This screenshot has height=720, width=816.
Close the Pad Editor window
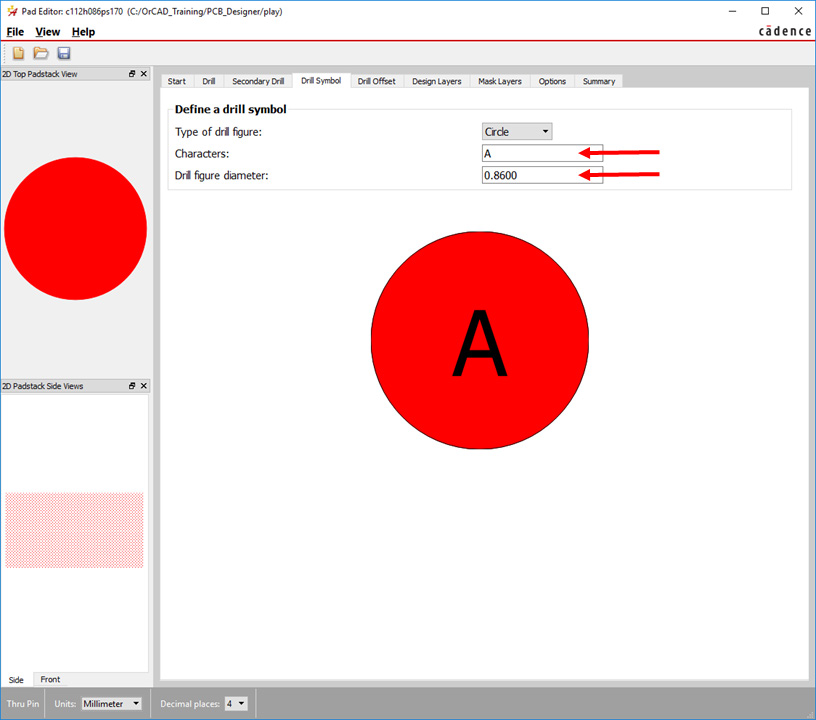tap(798, 11)
